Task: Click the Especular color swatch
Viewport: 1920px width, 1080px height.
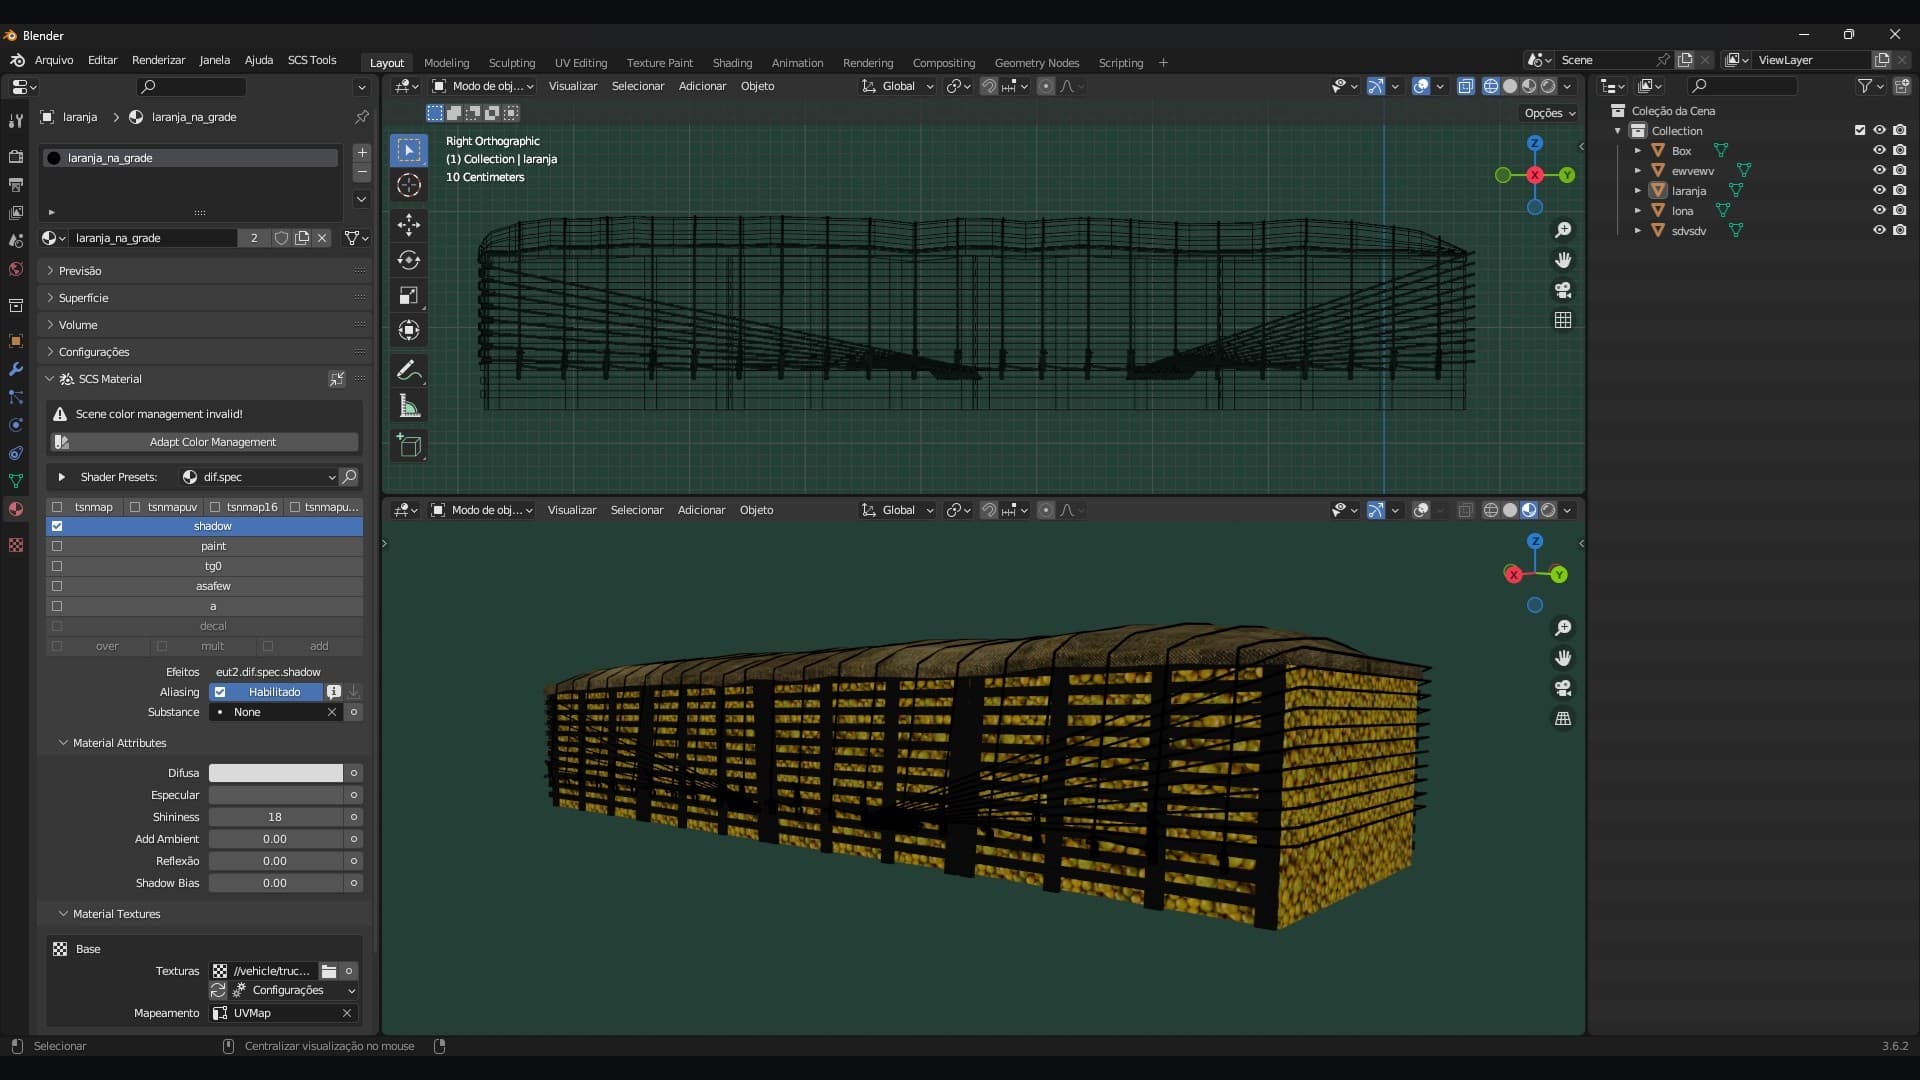Action: pos(276,795)
